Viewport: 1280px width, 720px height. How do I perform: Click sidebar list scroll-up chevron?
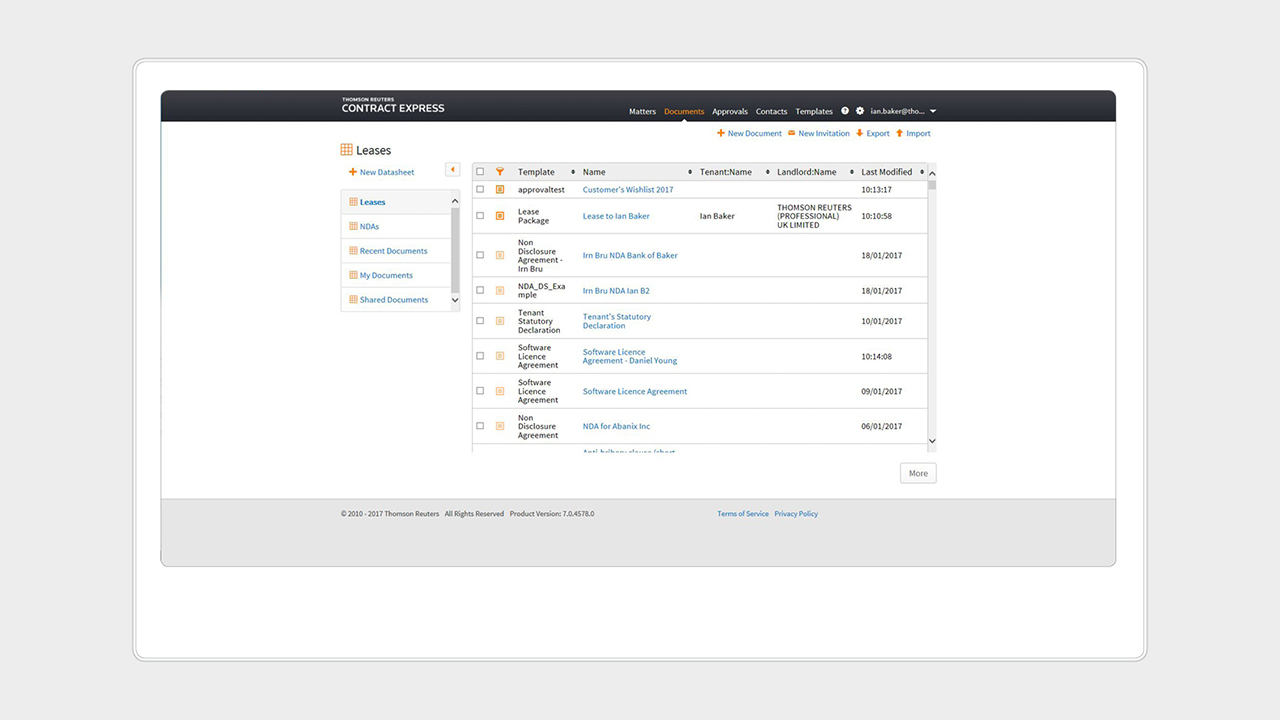pyautogui.click(x=456, y=202)
